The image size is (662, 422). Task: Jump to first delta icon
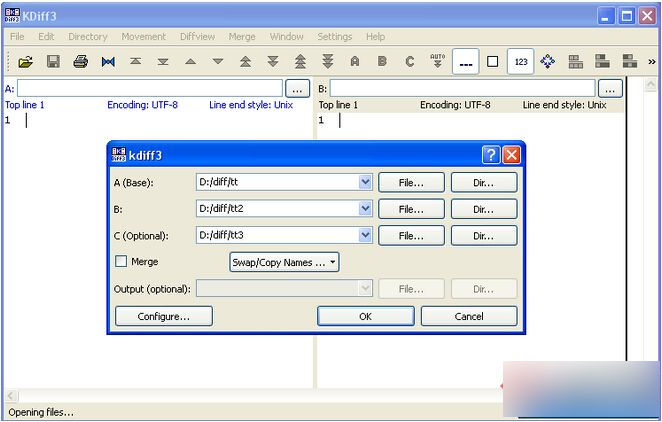[x=136, y=62]
